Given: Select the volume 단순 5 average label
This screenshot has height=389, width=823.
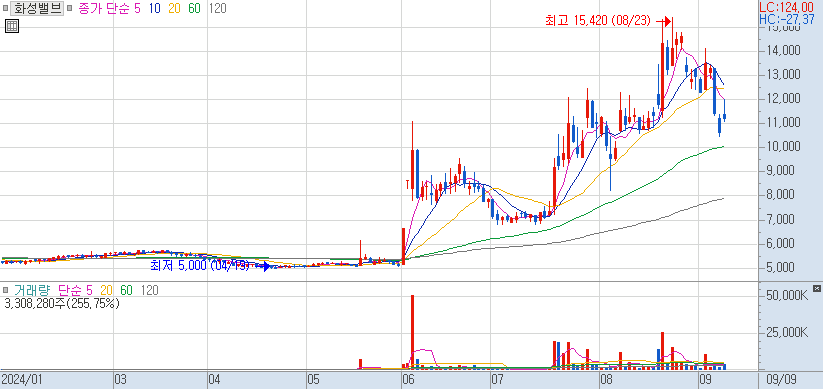Looking at the screenshot, I should click(x=75, y=290).
